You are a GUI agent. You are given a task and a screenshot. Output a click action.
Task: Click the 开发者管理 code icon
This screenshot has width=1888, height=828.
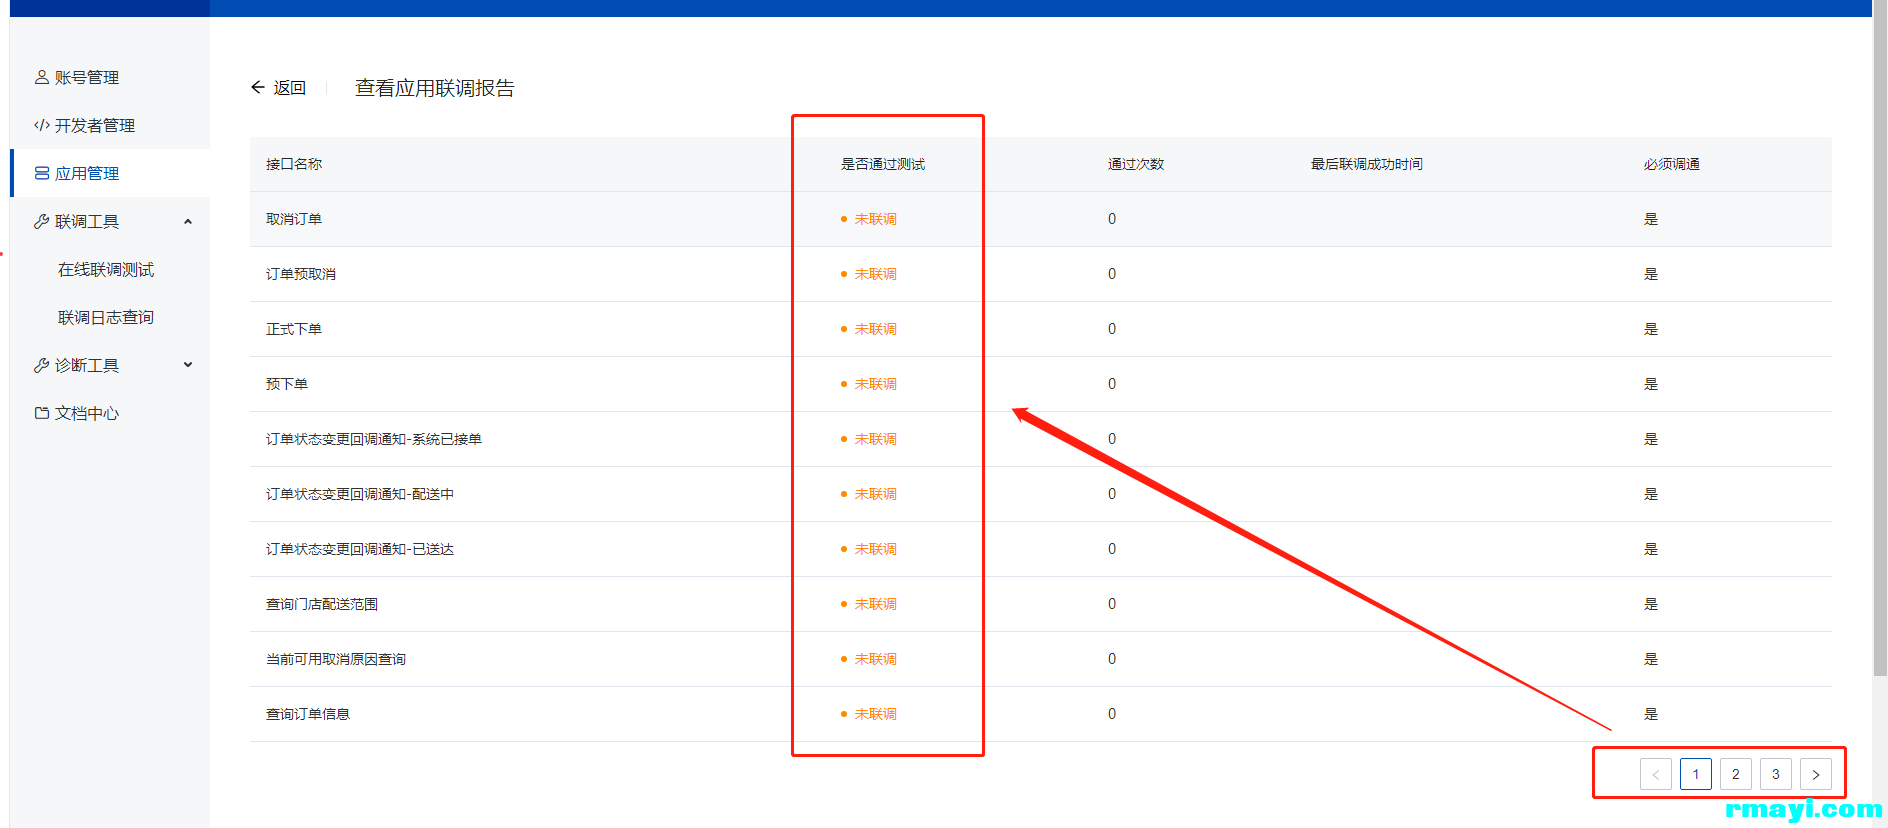tap(41, 125)
